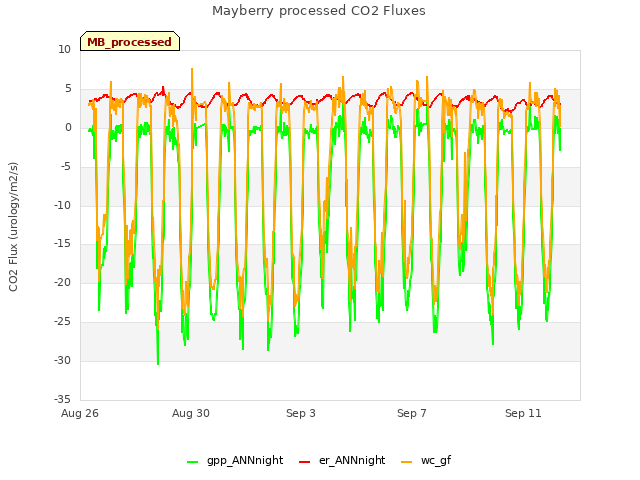Viewport: 640px width, 480px height.
Task: Click the 'Aug 26' x-axis label
Action: click(x=80, y=413)
